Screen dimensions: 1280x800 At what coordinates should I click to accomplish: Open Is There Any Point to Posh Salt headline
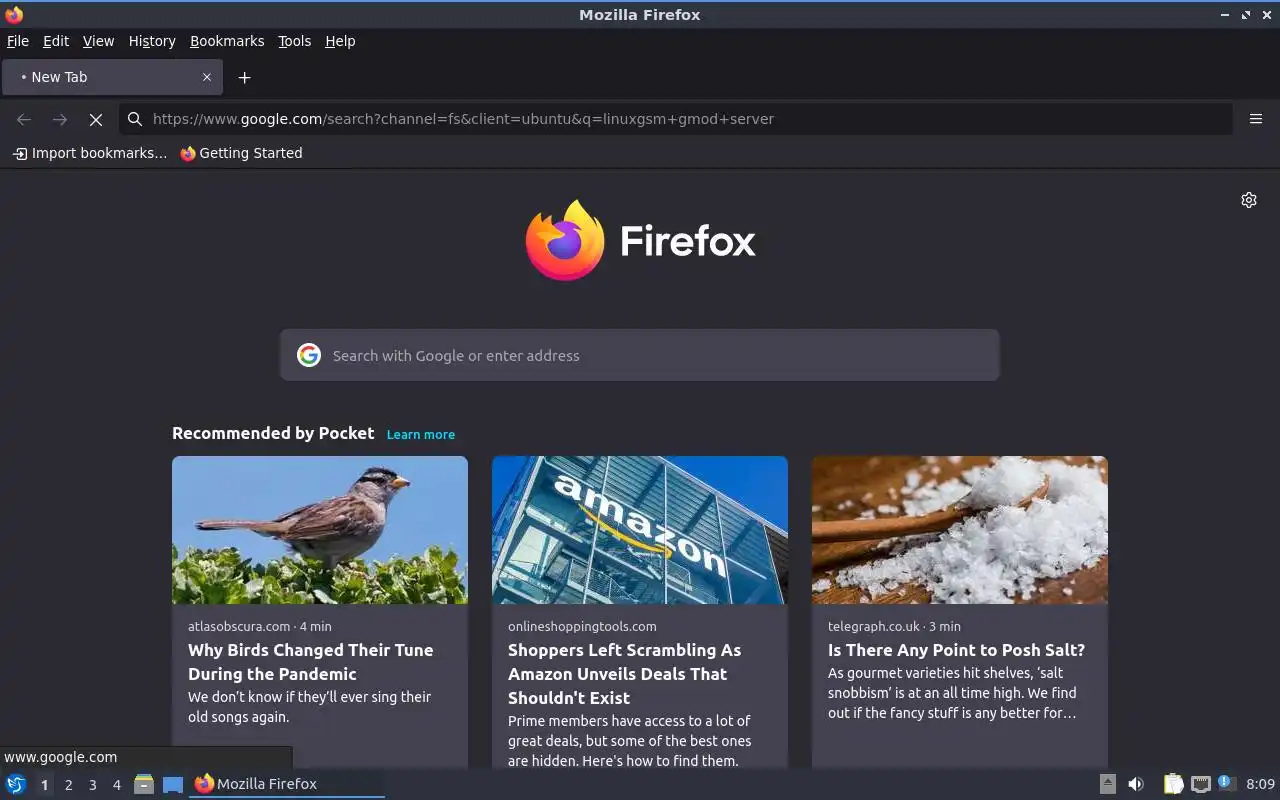point(956,650)
